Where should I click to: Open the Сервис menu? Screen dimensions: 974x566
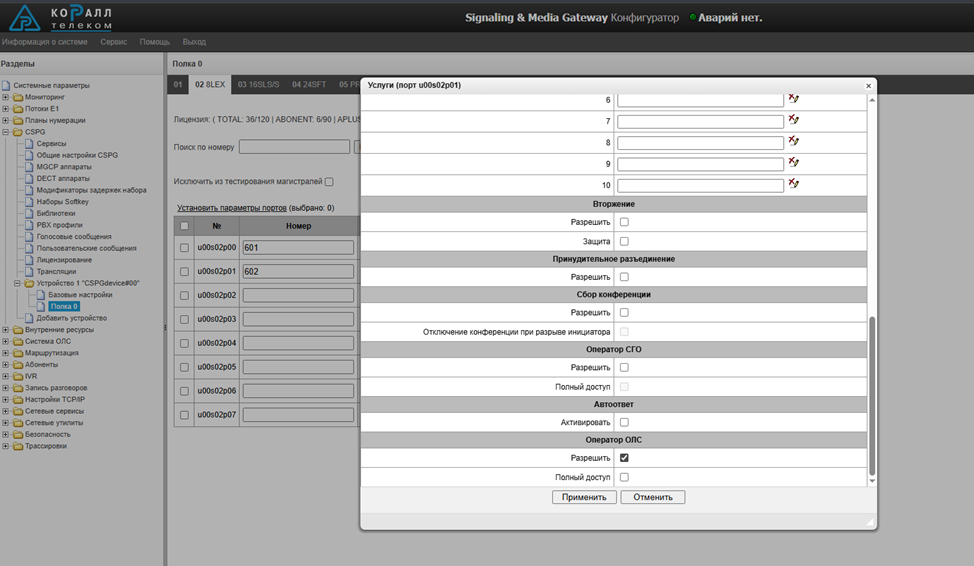coord(113,42)
